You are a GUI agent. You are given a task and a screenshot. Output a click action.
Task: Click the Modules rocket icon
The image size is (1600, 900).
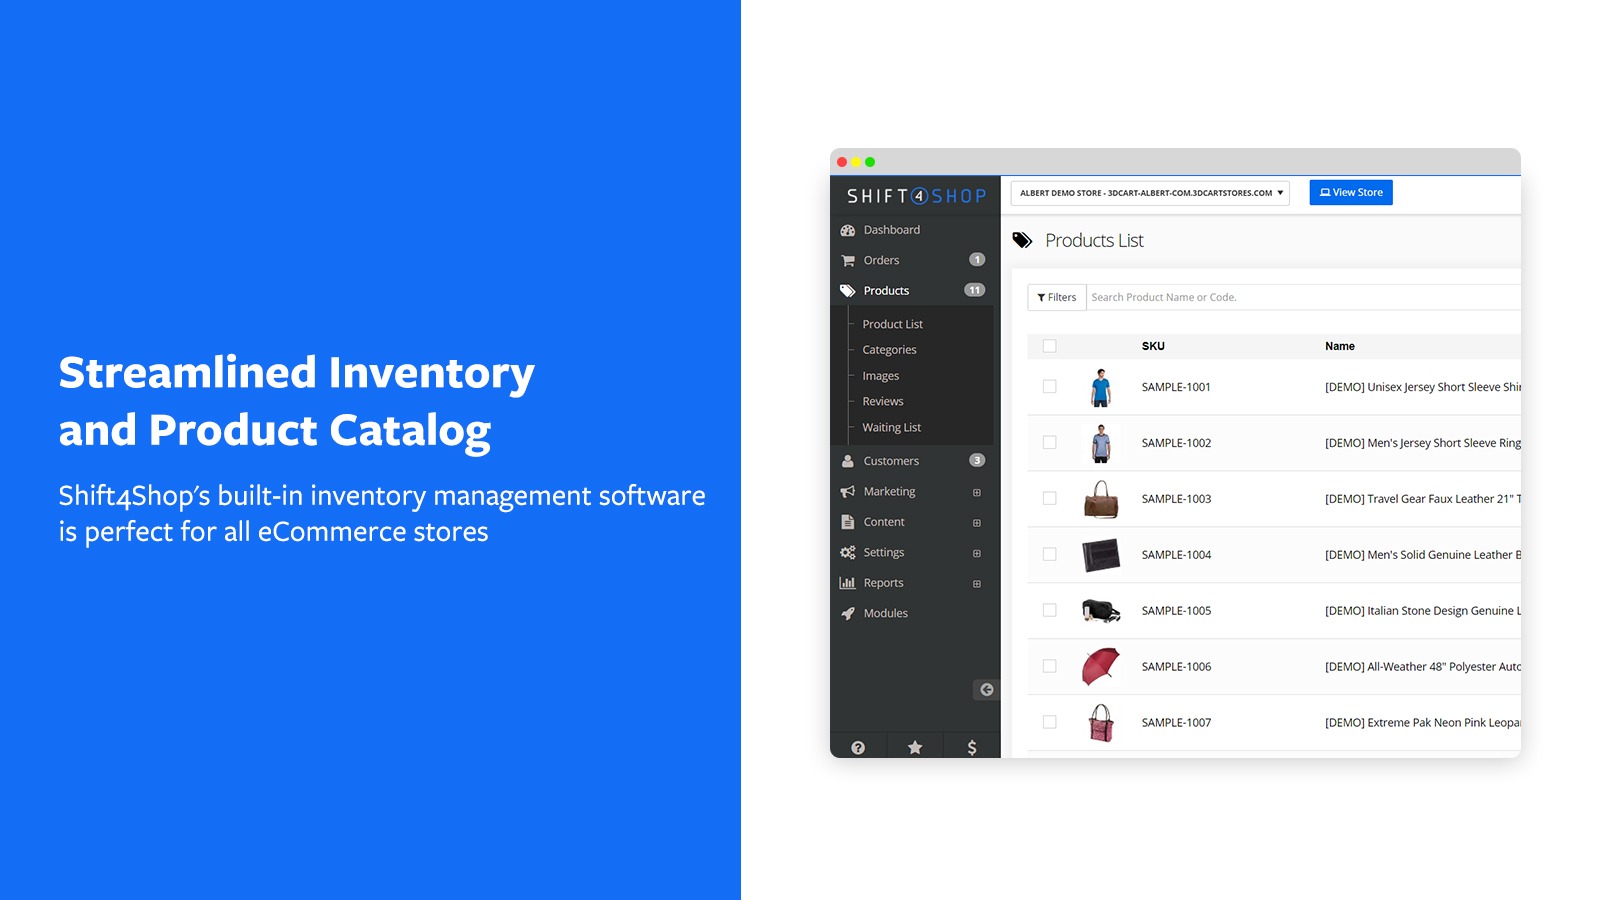pos(848,613)
